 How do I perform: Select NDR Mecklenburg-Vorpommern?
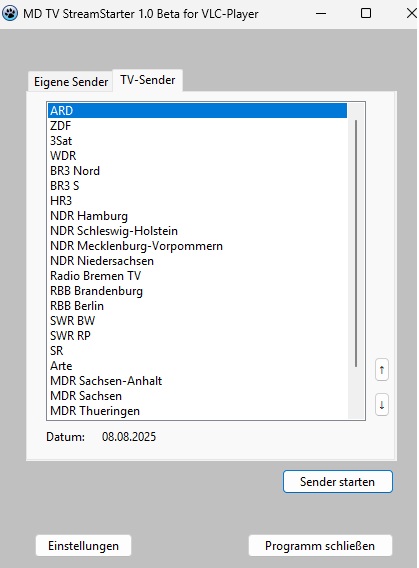(197, 246)
